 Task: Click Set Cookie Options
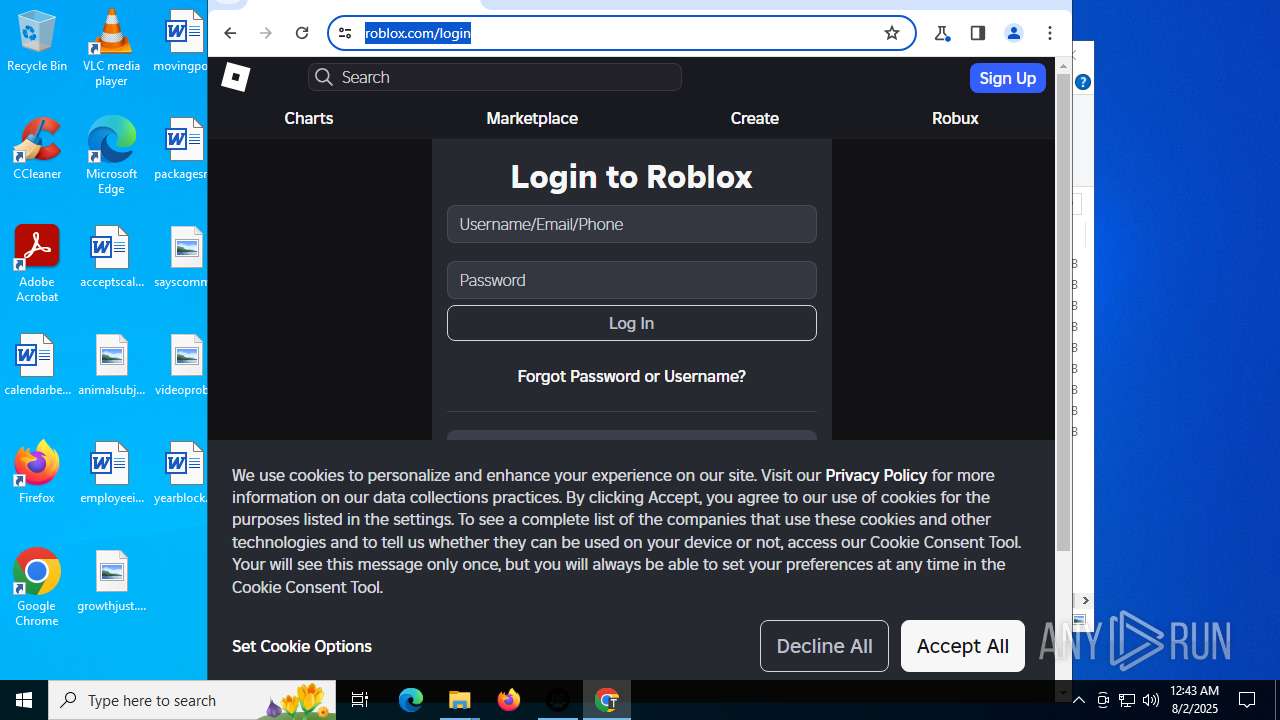pyautogui.click(x=302, y=646)
